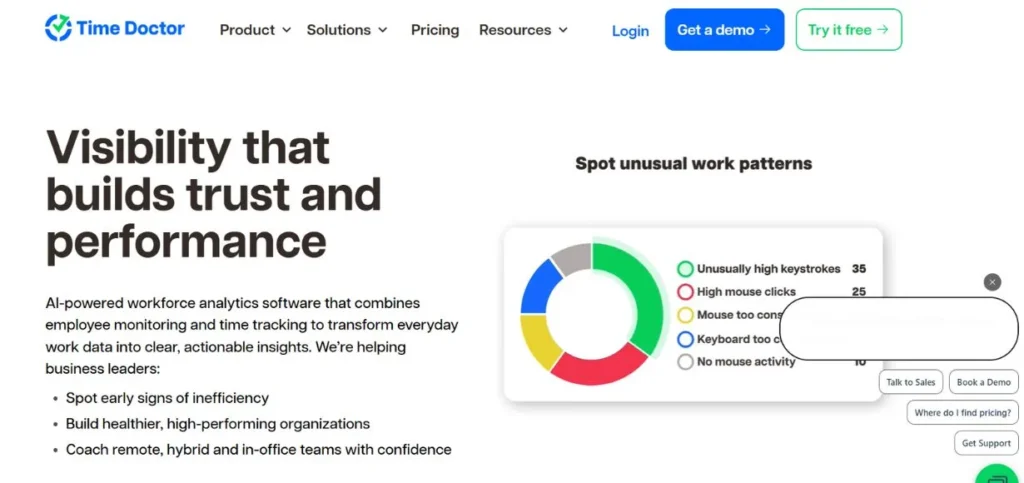Click the Visibility that builds trust headline
This screenshot has height=483, width=1024.
[x=214, y=195]
